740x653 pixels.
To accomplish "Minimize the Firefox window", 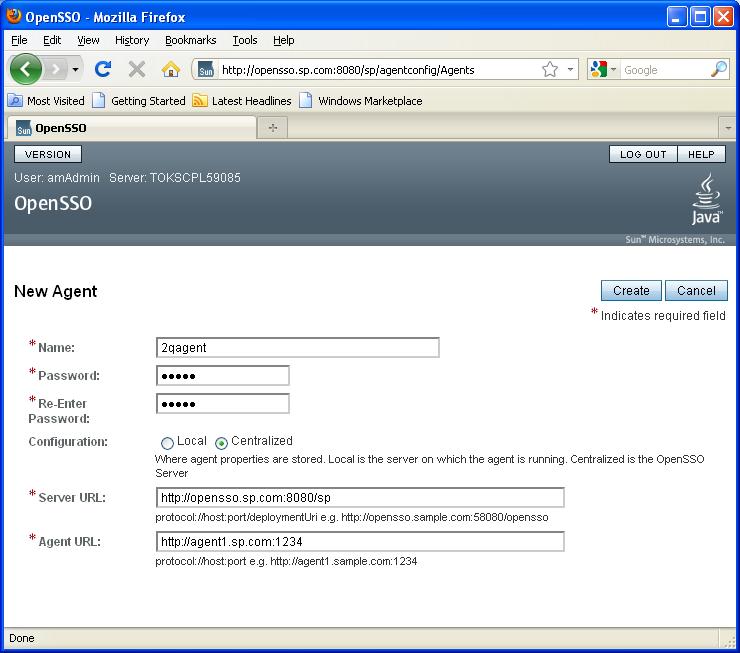I will point(677,17).
